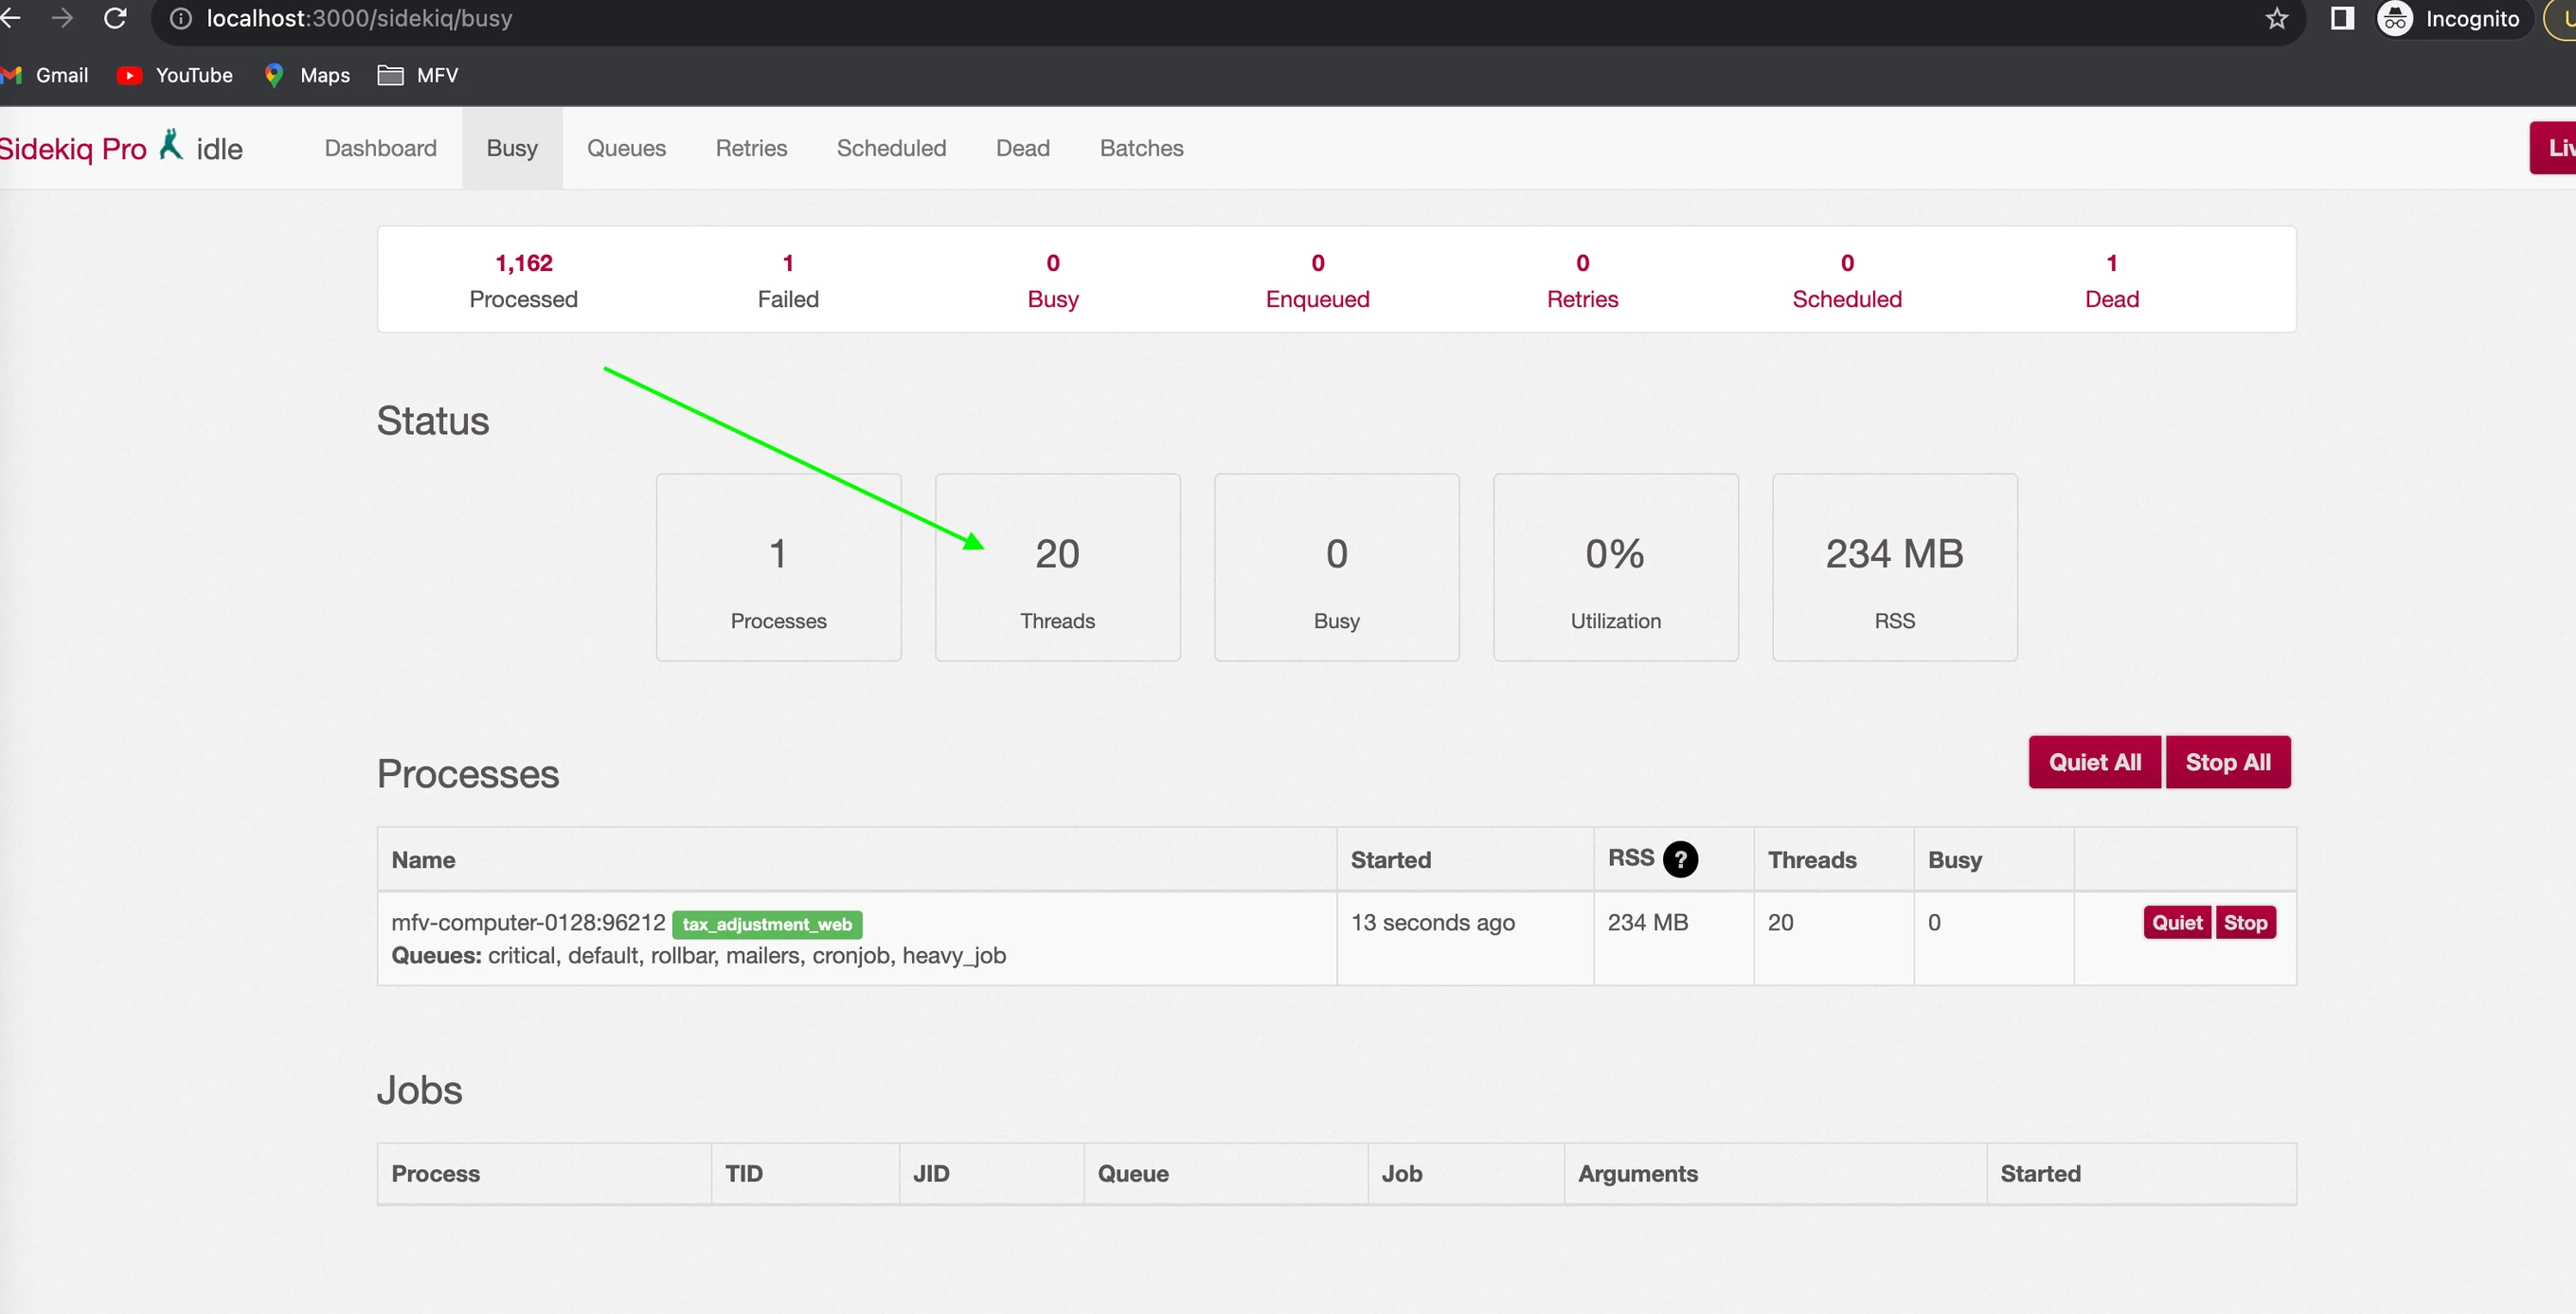The image size is (2576, 1314).
Task: Open the YouTube bookmark
Action: (x=175, y=75)
